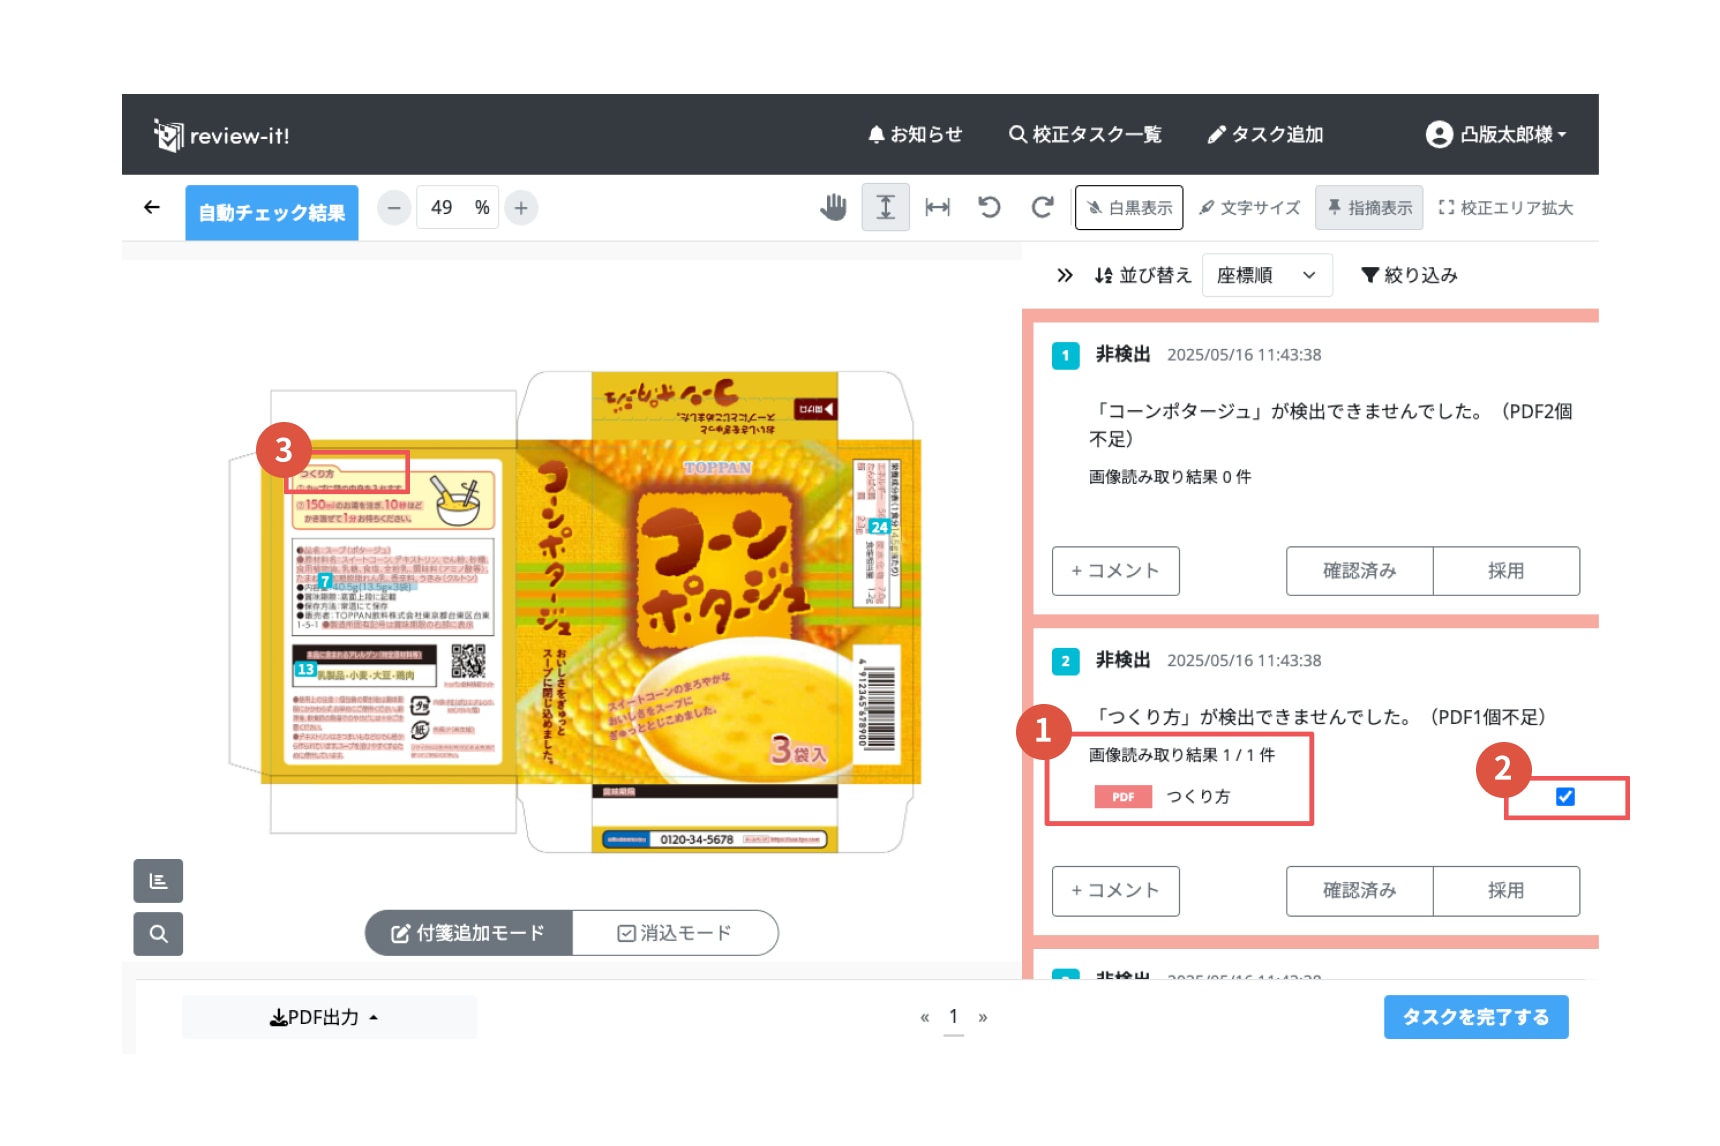Open タスク追加 menu item
This screenshot has height=1146, width=1720.
1265,134
